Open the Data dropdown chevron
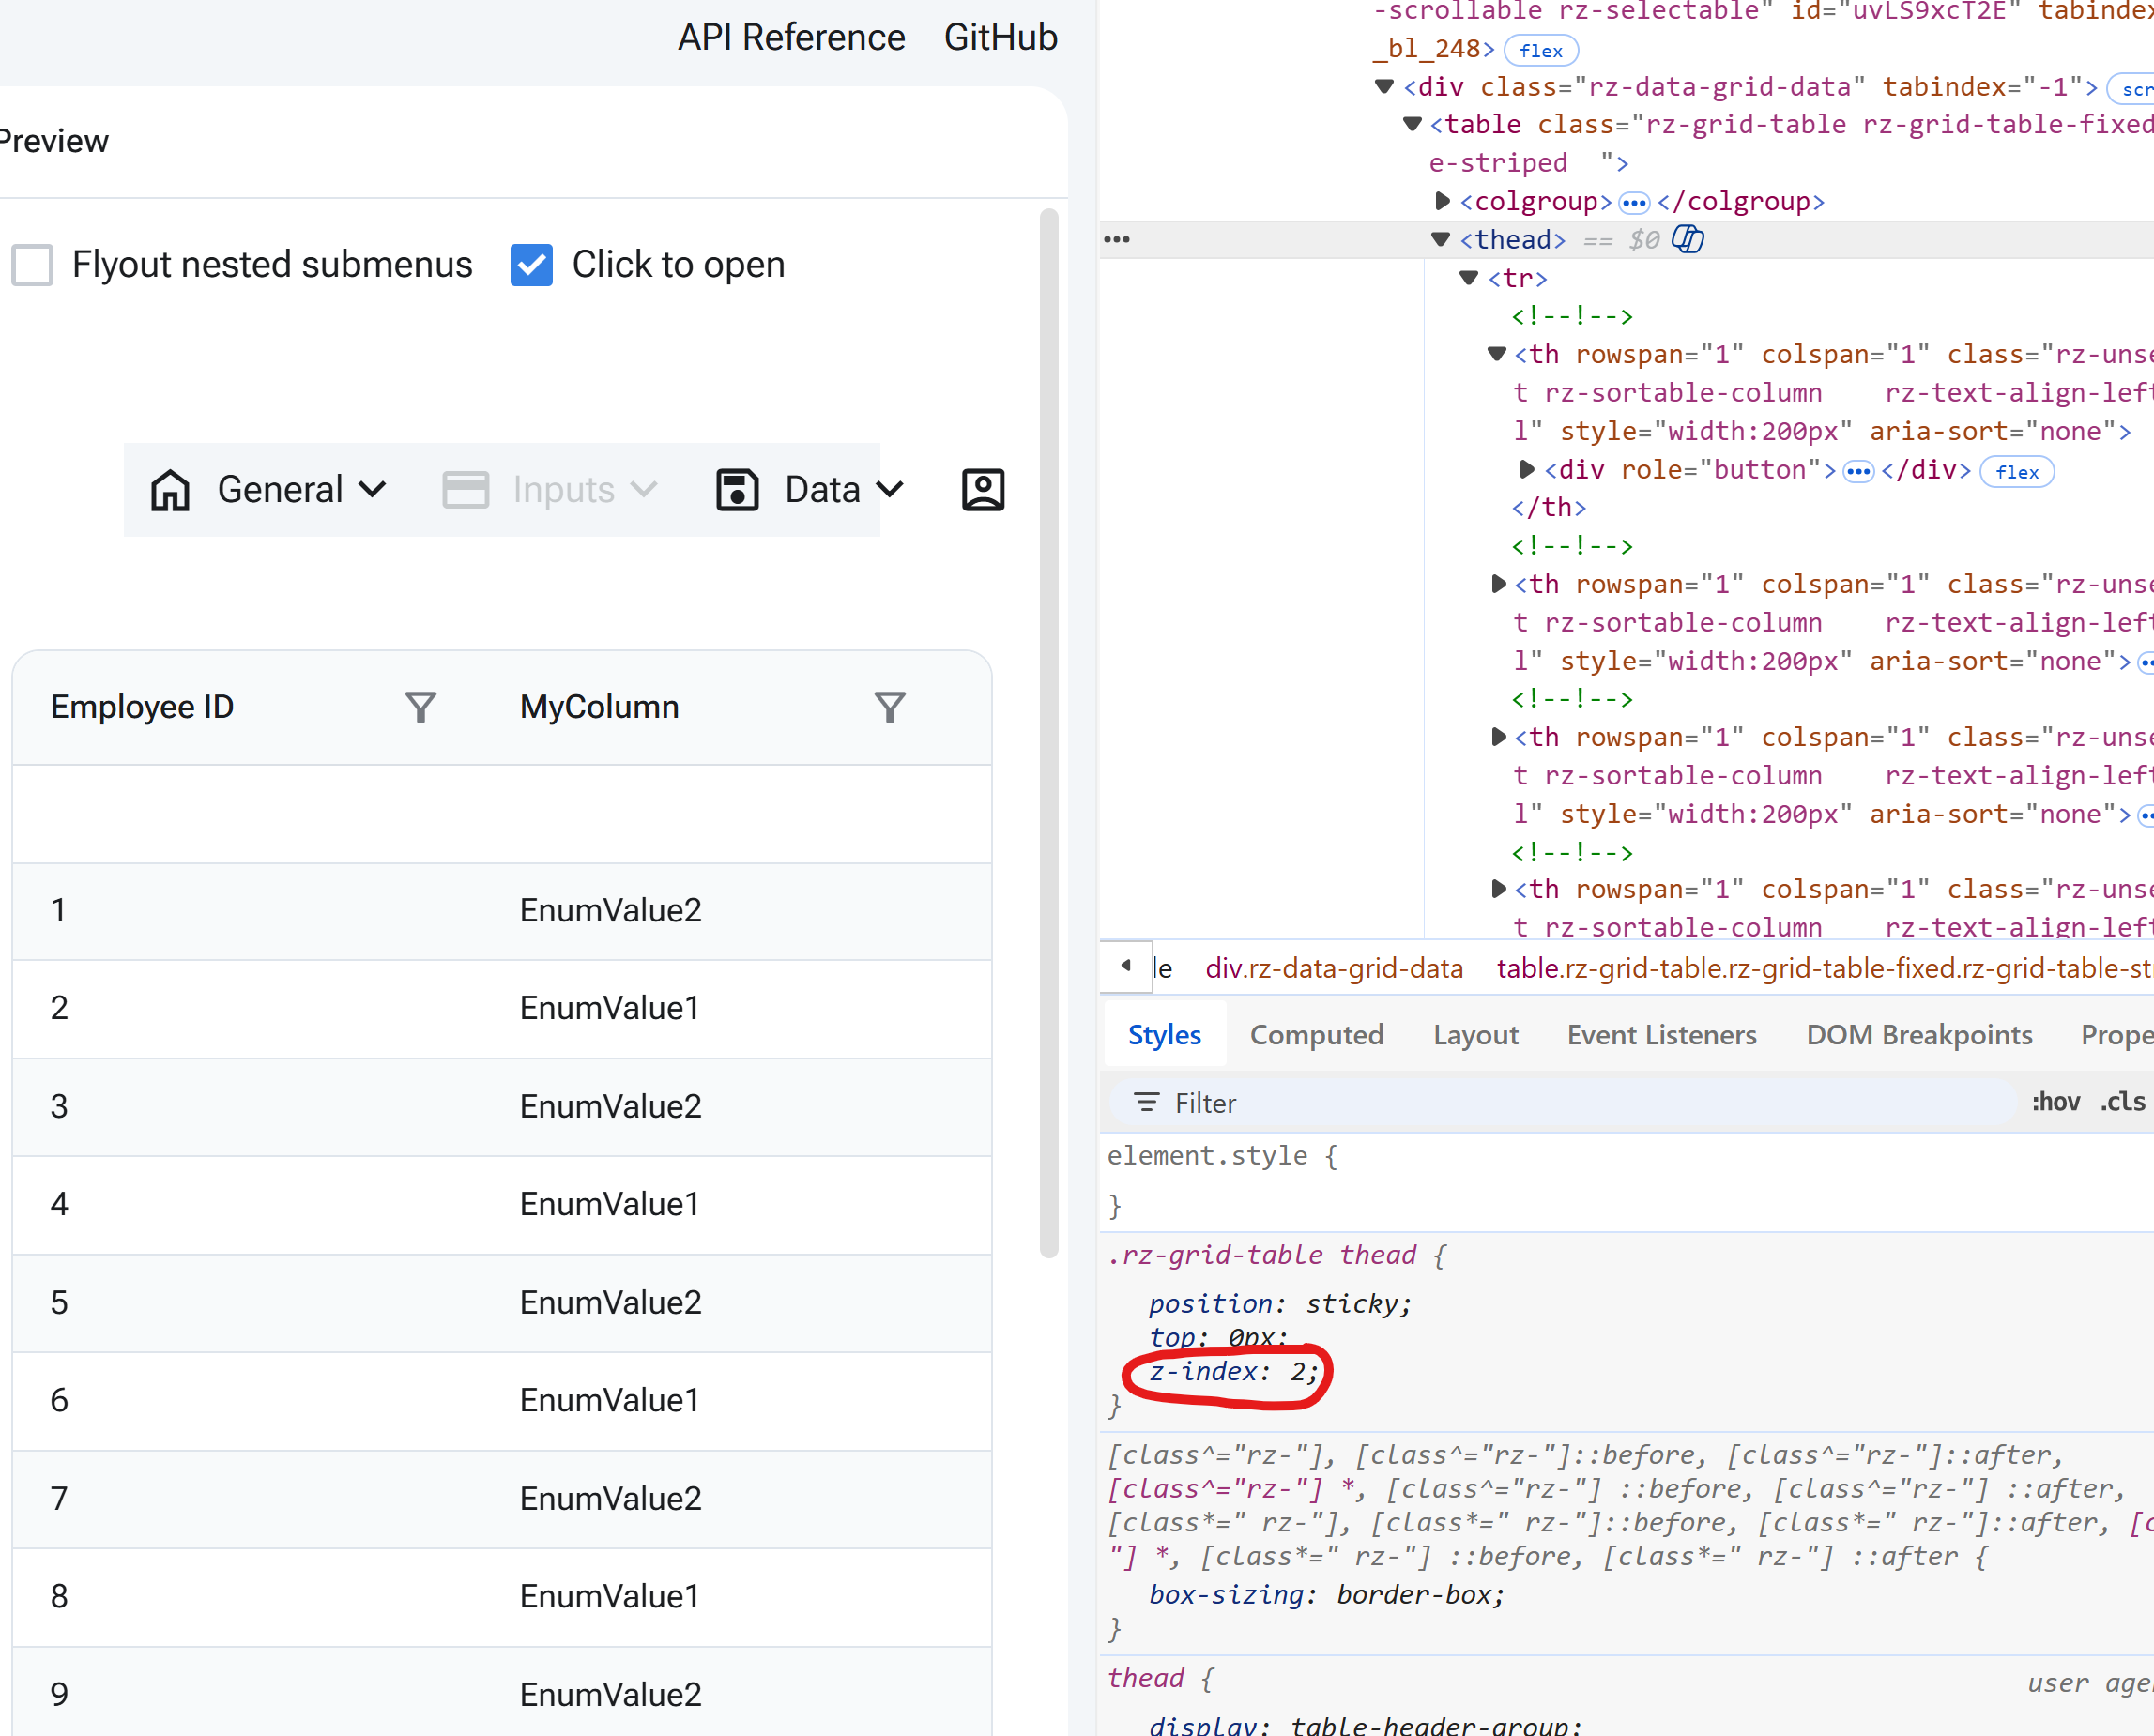The height and width of the screenshot is (1736, 2154). pos(889,490)
